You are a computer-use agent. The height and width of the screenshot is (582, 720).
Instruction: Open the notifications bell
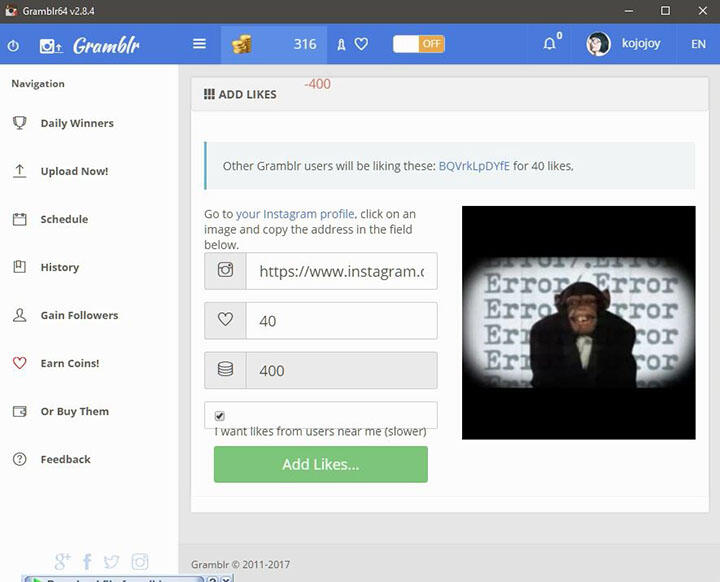pos(550,44)
